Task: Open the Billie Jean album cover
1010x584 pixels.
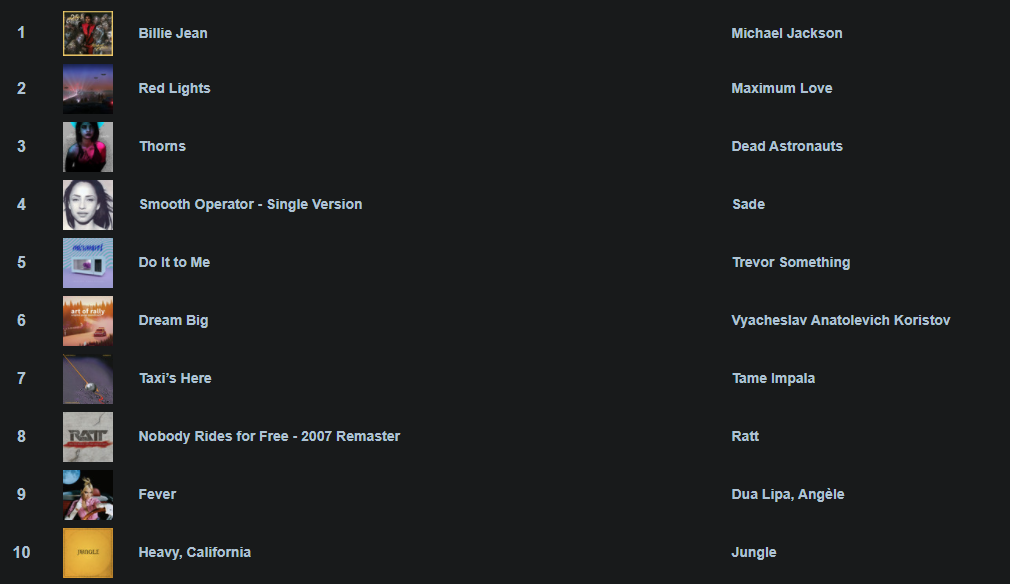Action: pos(88,33)
